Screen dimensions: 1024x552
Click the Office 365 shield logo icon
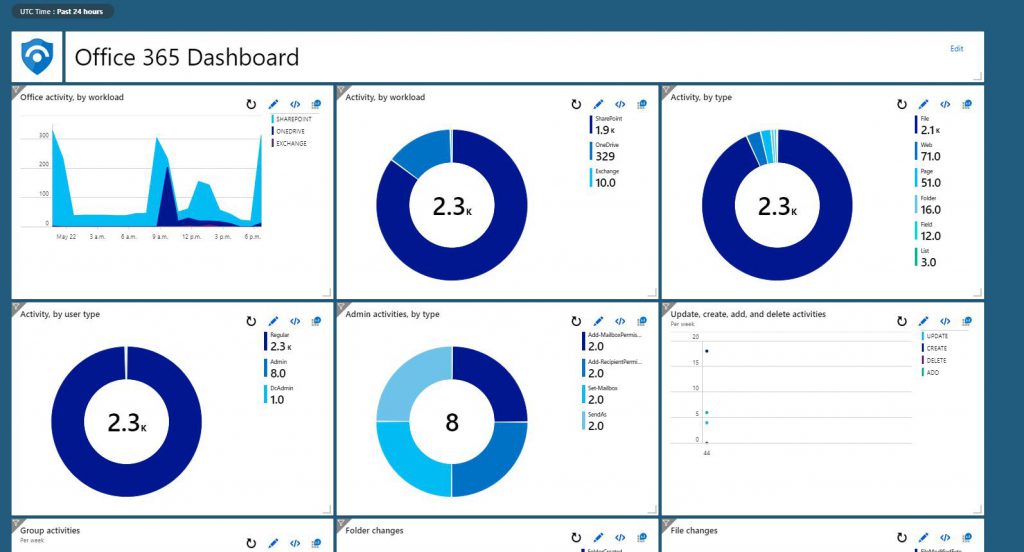(x=37, y=57)
